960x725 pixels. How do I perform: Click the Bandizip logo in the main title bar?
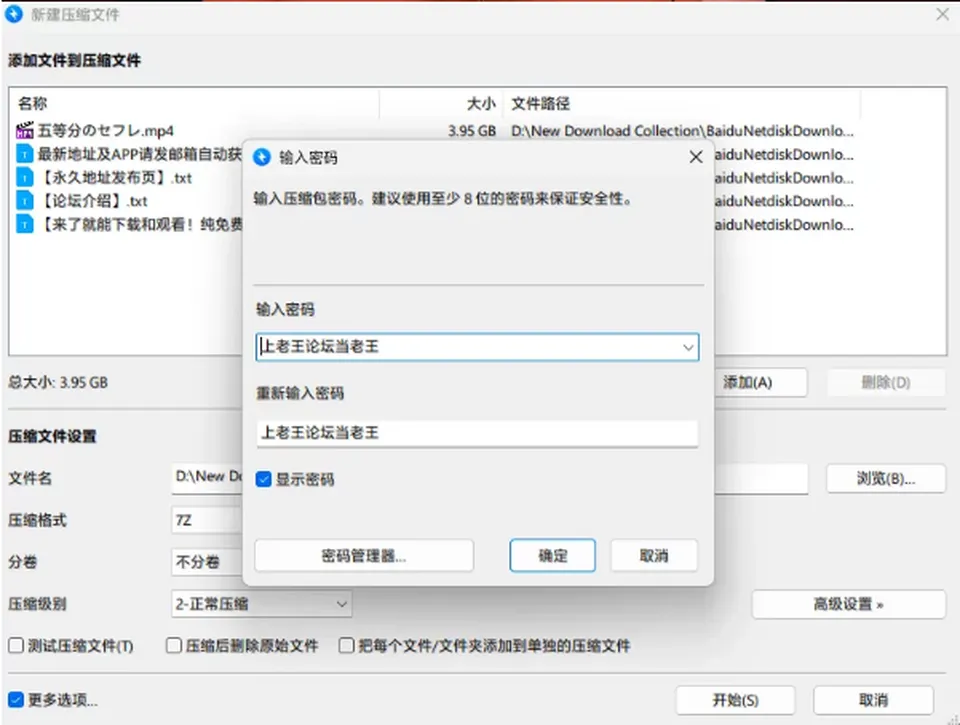[13, 13]
